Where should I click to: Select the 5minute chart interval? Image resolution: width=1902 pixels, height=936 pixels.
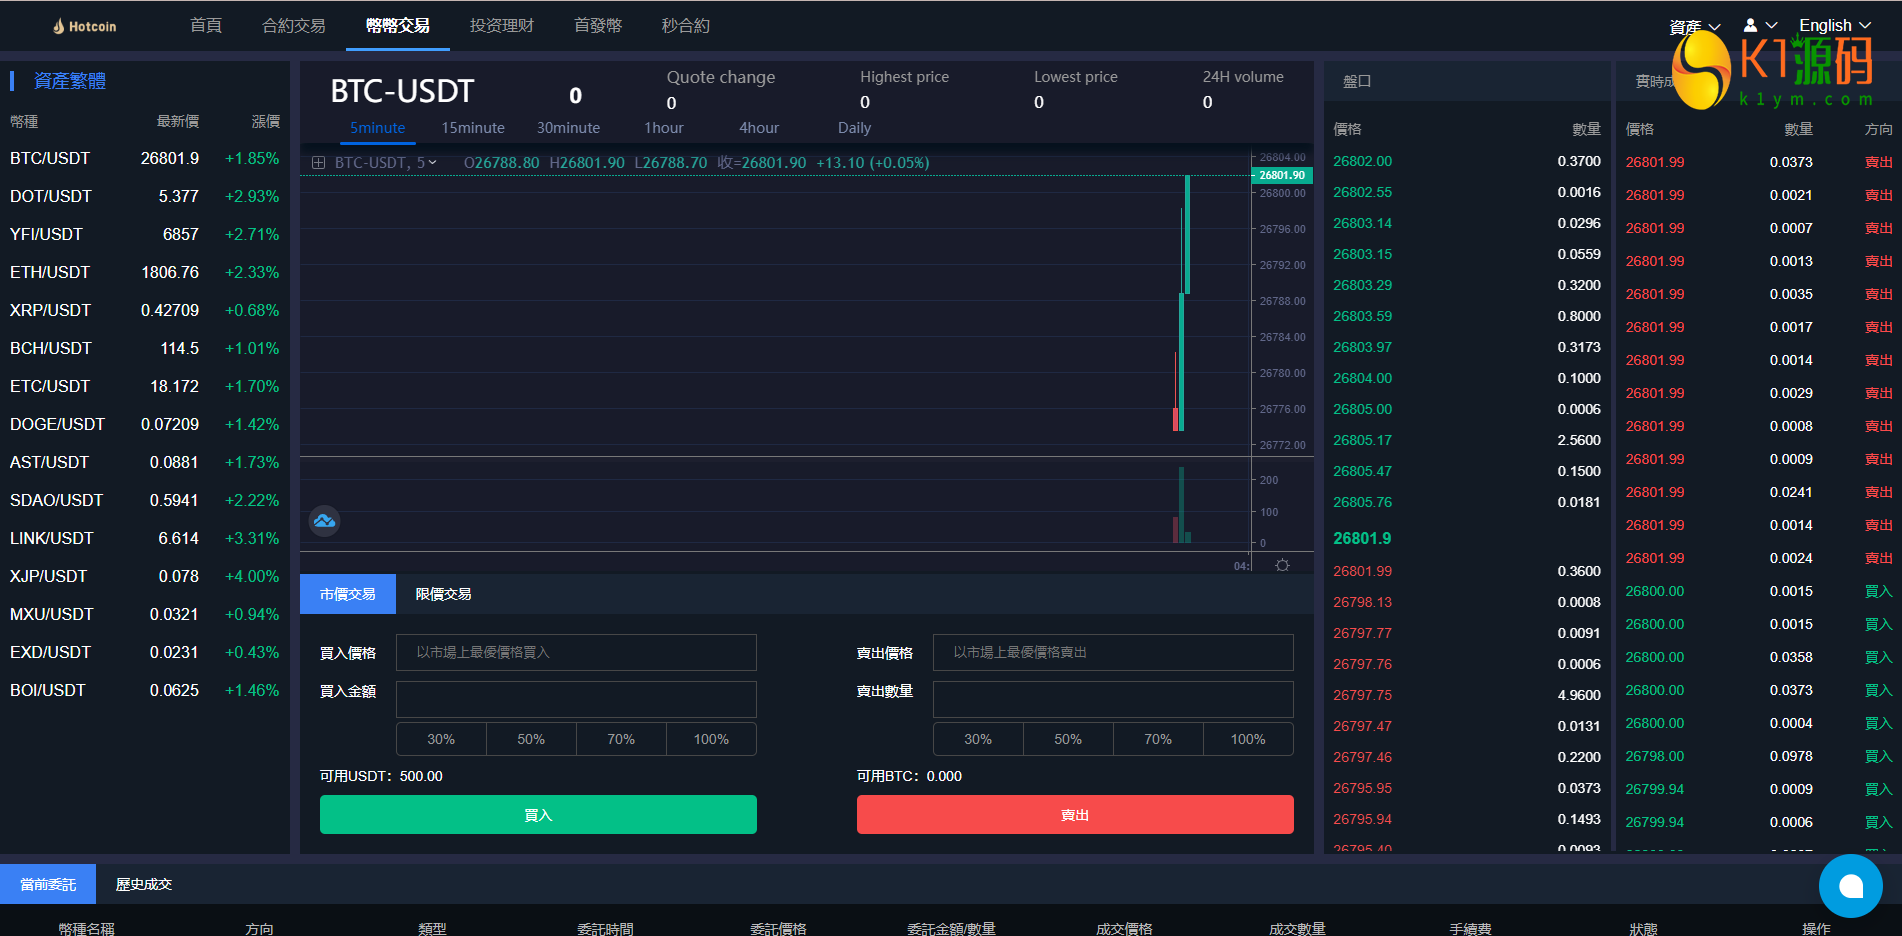point(377,128)
